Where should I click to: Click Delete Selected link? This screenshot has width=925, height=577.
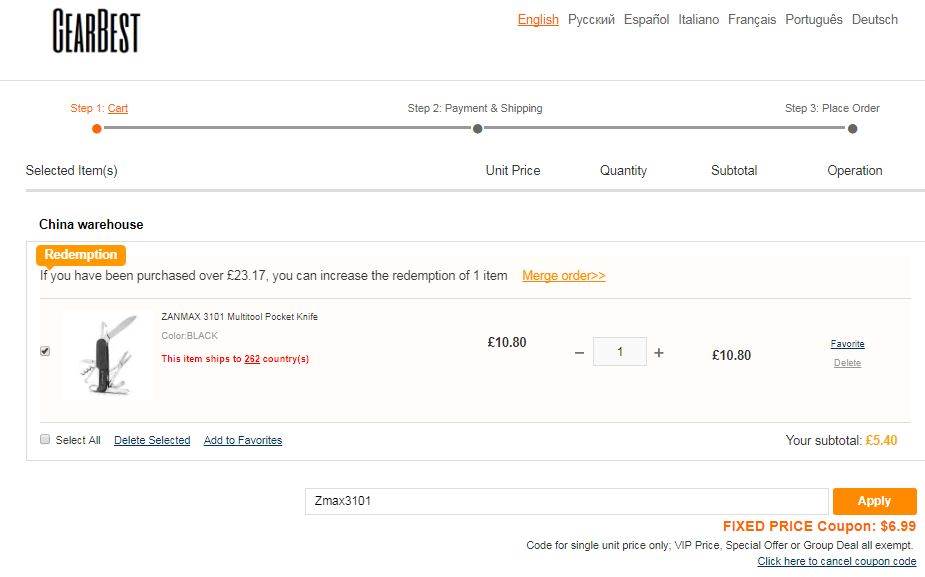click(x=152, y=440)
